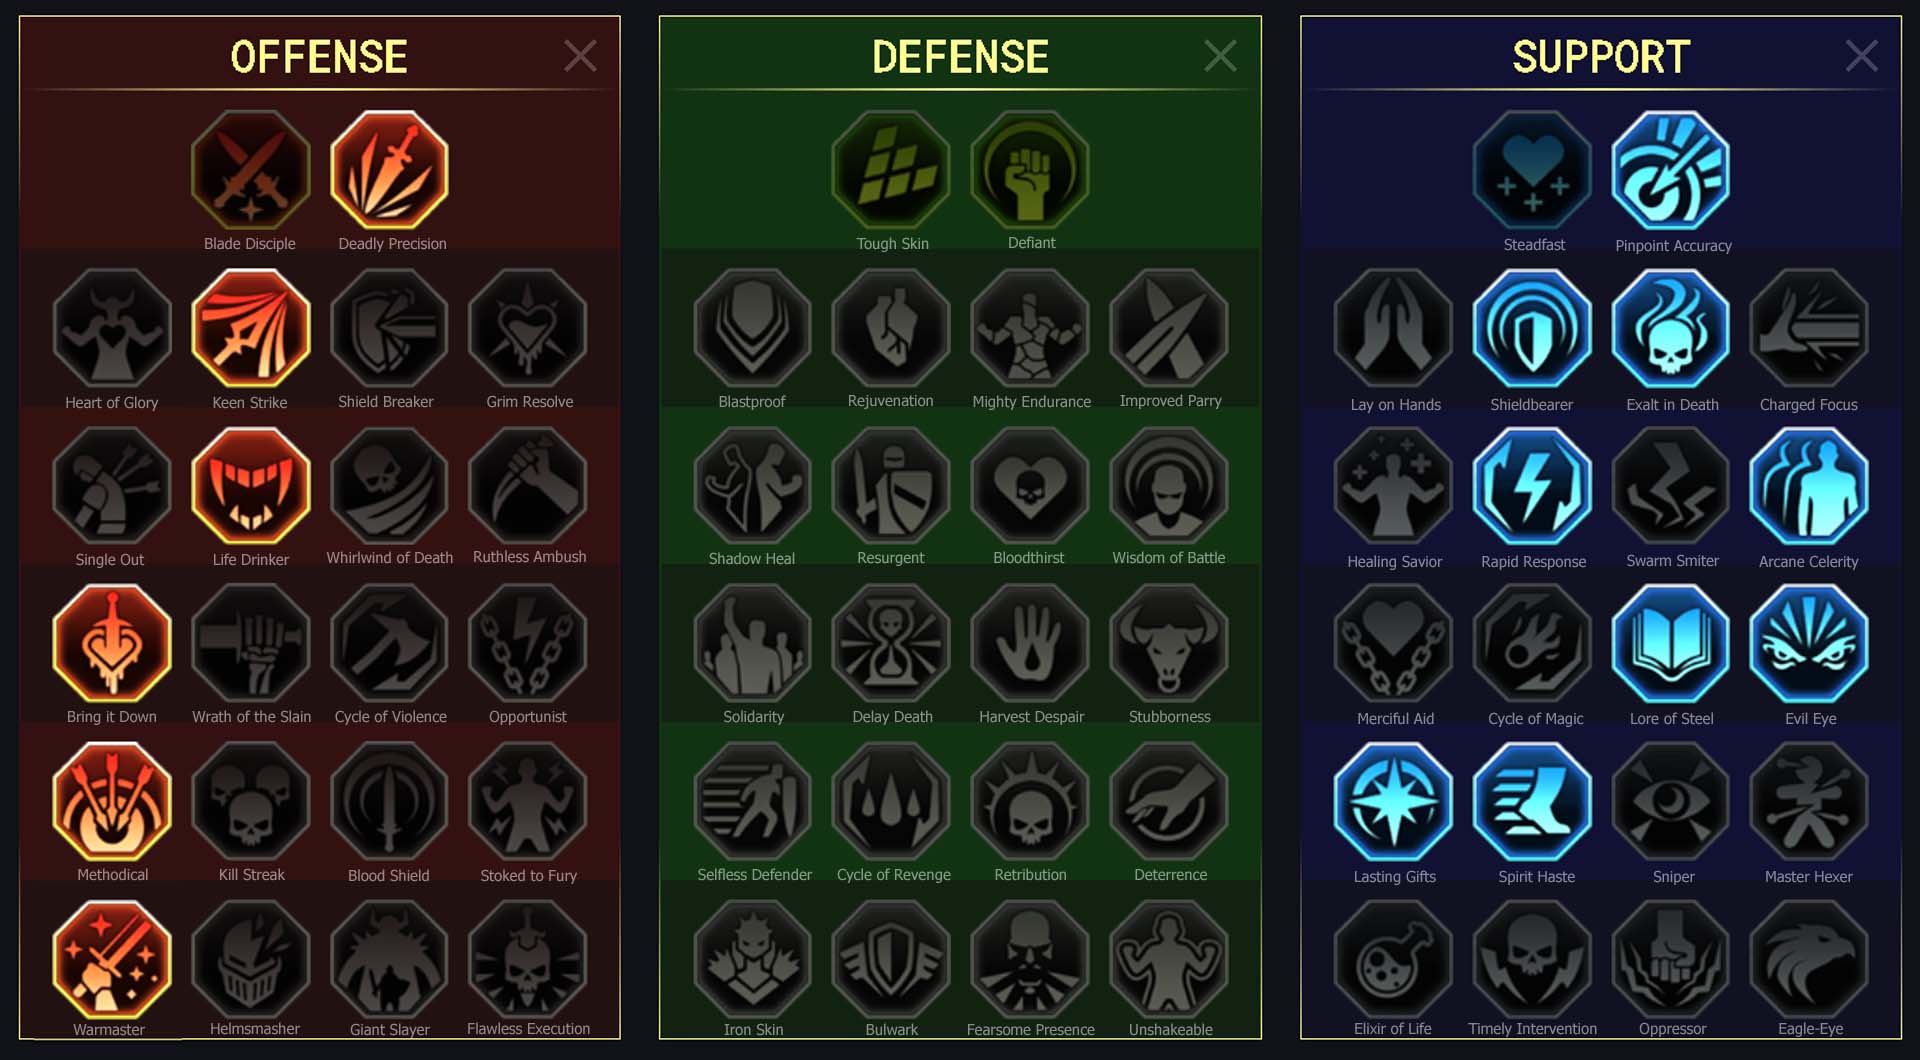Choose the Retribution mastery icon
The width and height of the screenshot is (1920, 1060).
tap(1030, 802)
